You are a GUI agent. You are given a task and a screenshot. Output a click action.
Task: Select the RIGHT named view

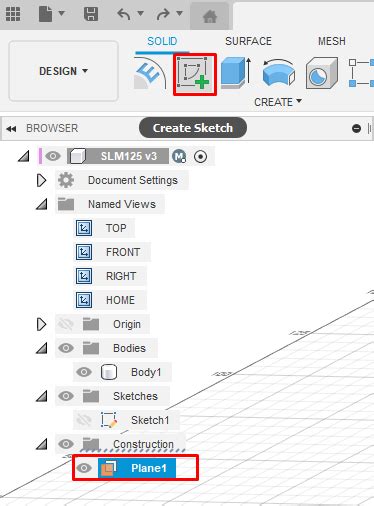point(121,276)
